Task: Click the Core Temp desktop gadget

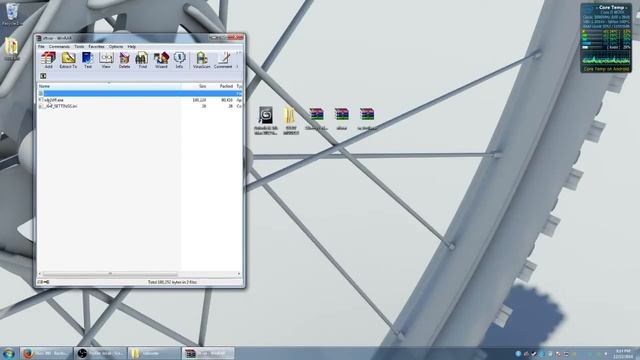Action: [x=606, y=38]
